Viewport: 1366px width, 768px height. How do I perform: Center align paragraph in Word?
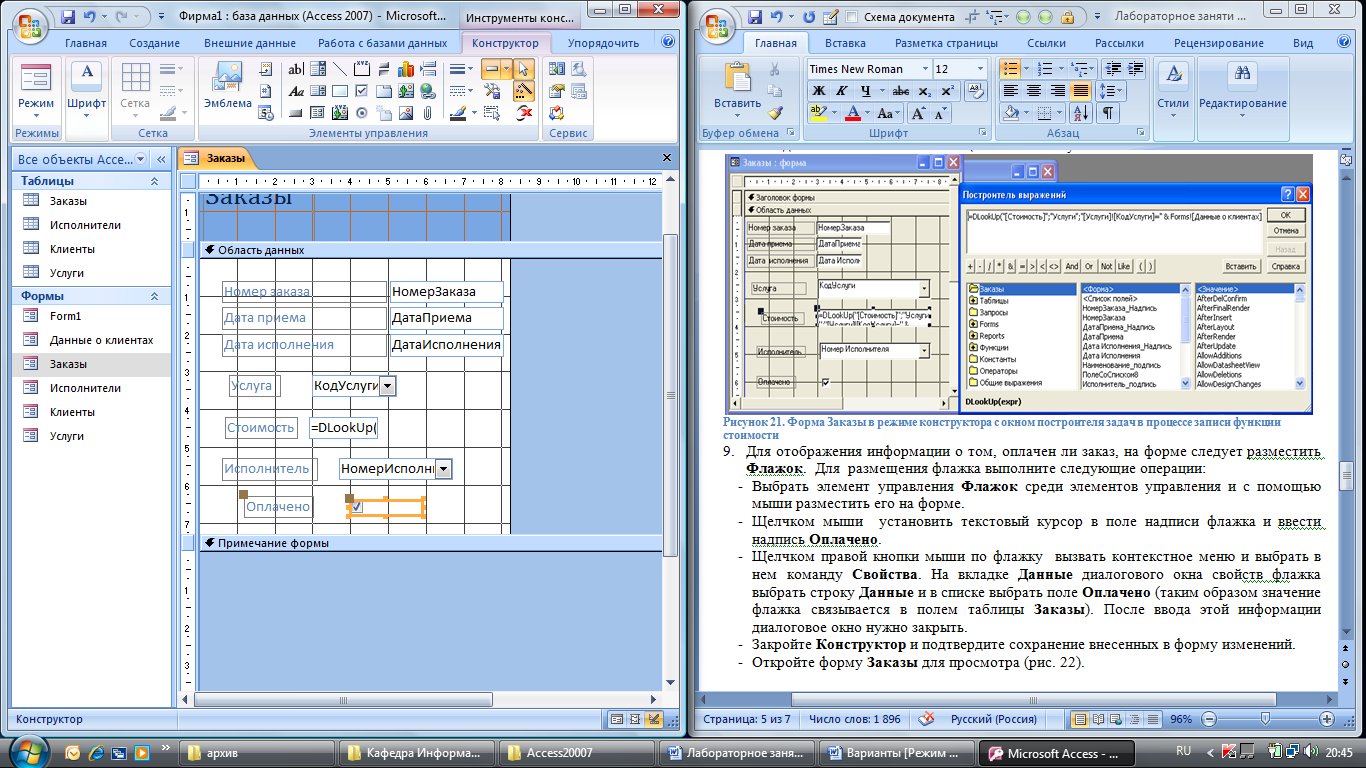click(1033, 91)
